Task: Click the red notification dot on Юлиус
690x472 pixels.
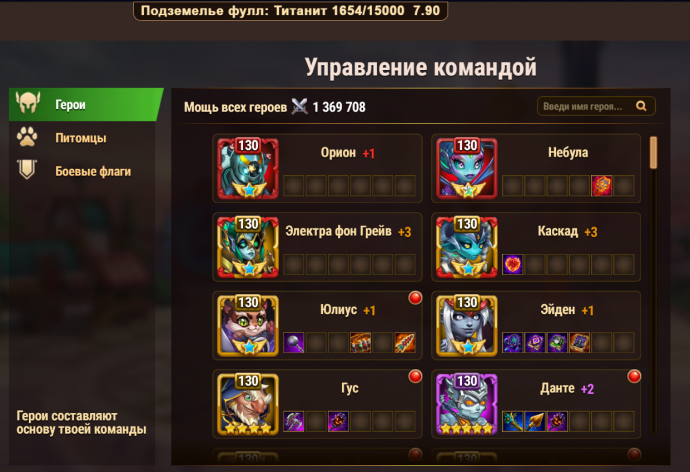Action: click(x=415, y=298)
